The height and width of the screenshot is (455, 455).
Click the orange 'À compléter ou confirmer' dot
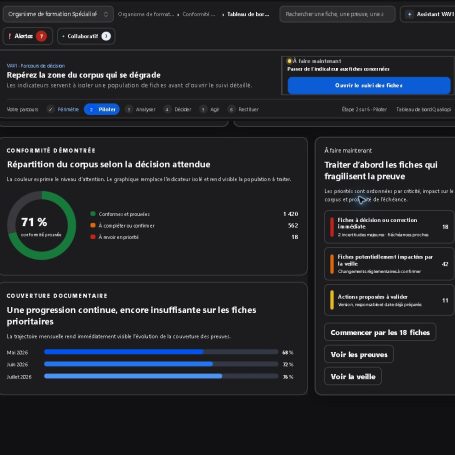[93, 225]
